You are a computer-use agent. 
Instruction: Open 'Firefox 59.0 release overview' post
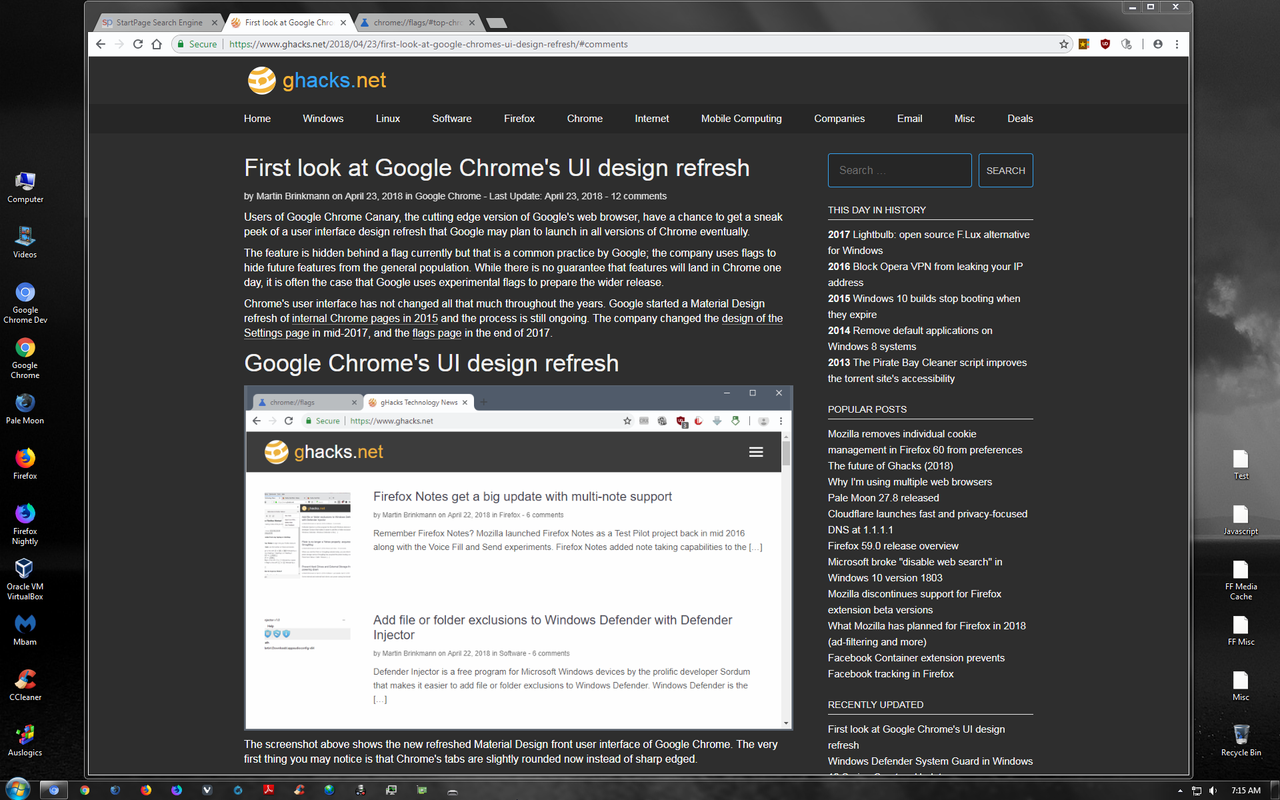click(893, 545)
